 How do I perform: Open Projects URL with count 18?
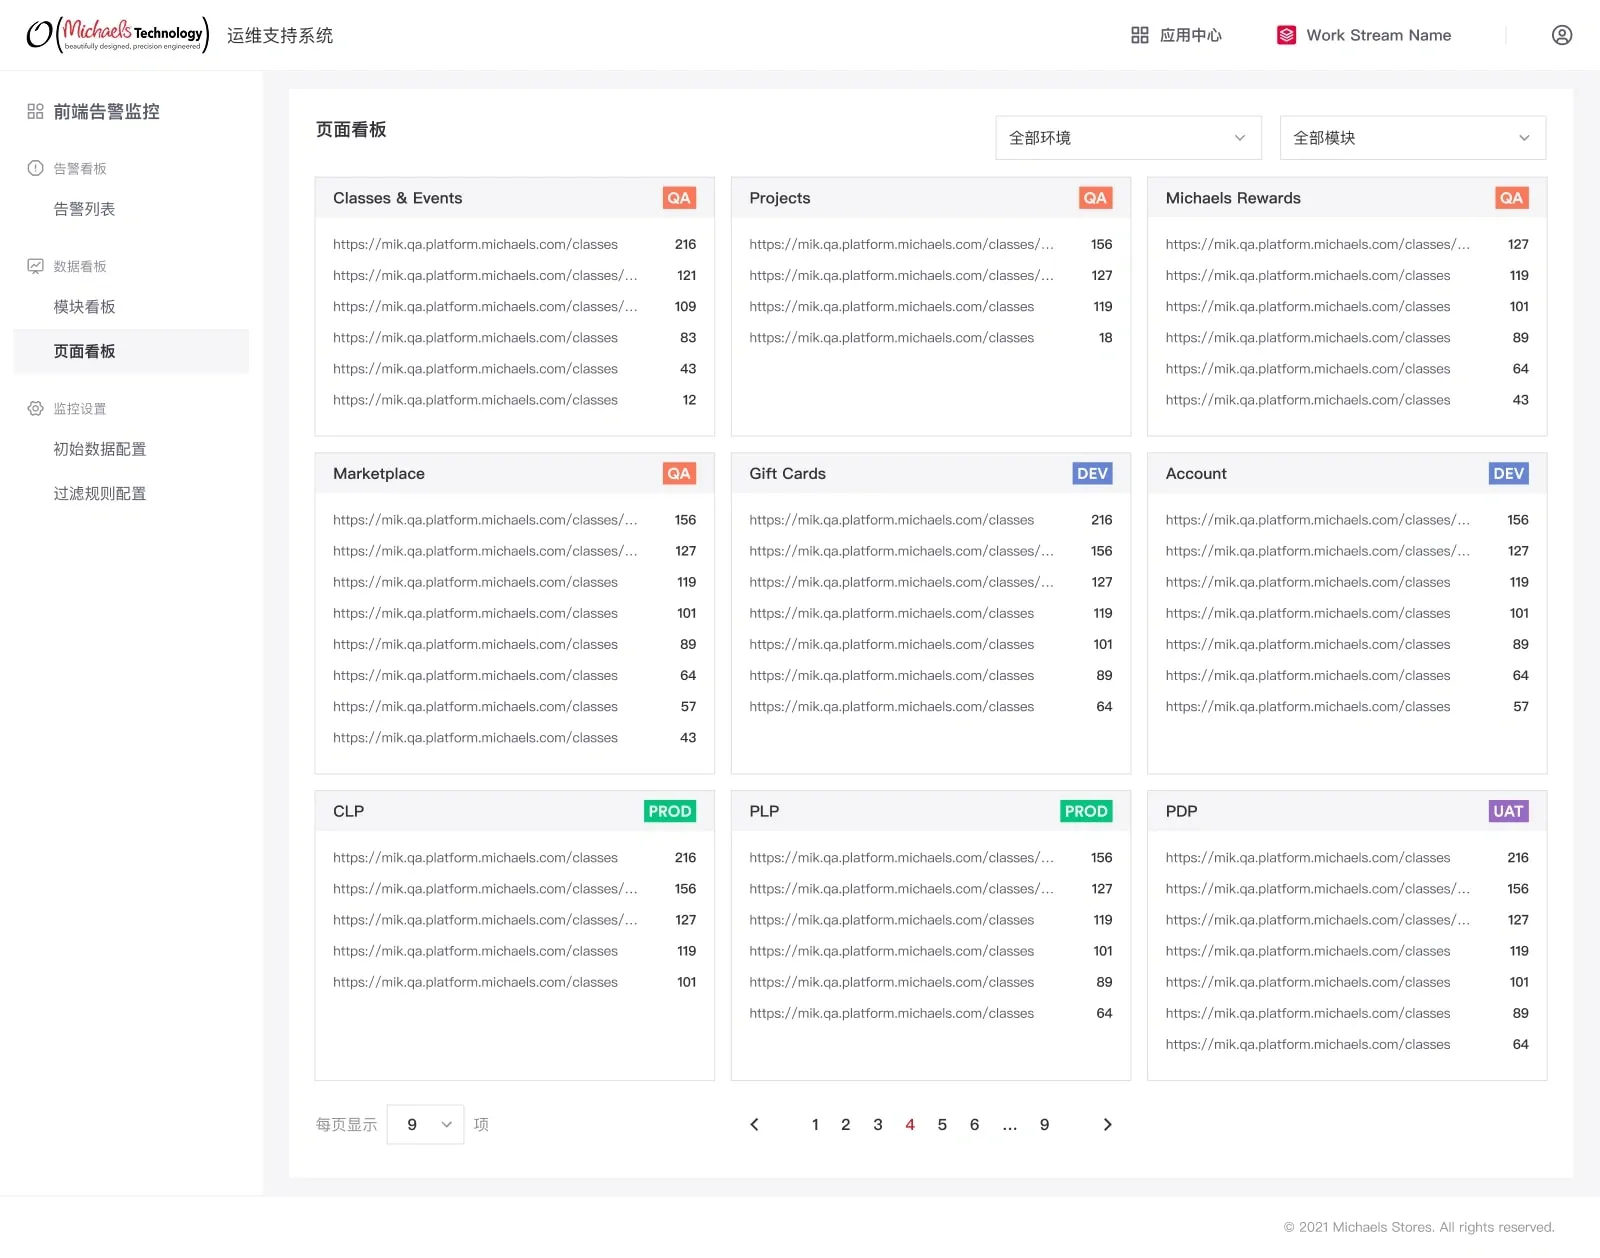click(891, 338)
